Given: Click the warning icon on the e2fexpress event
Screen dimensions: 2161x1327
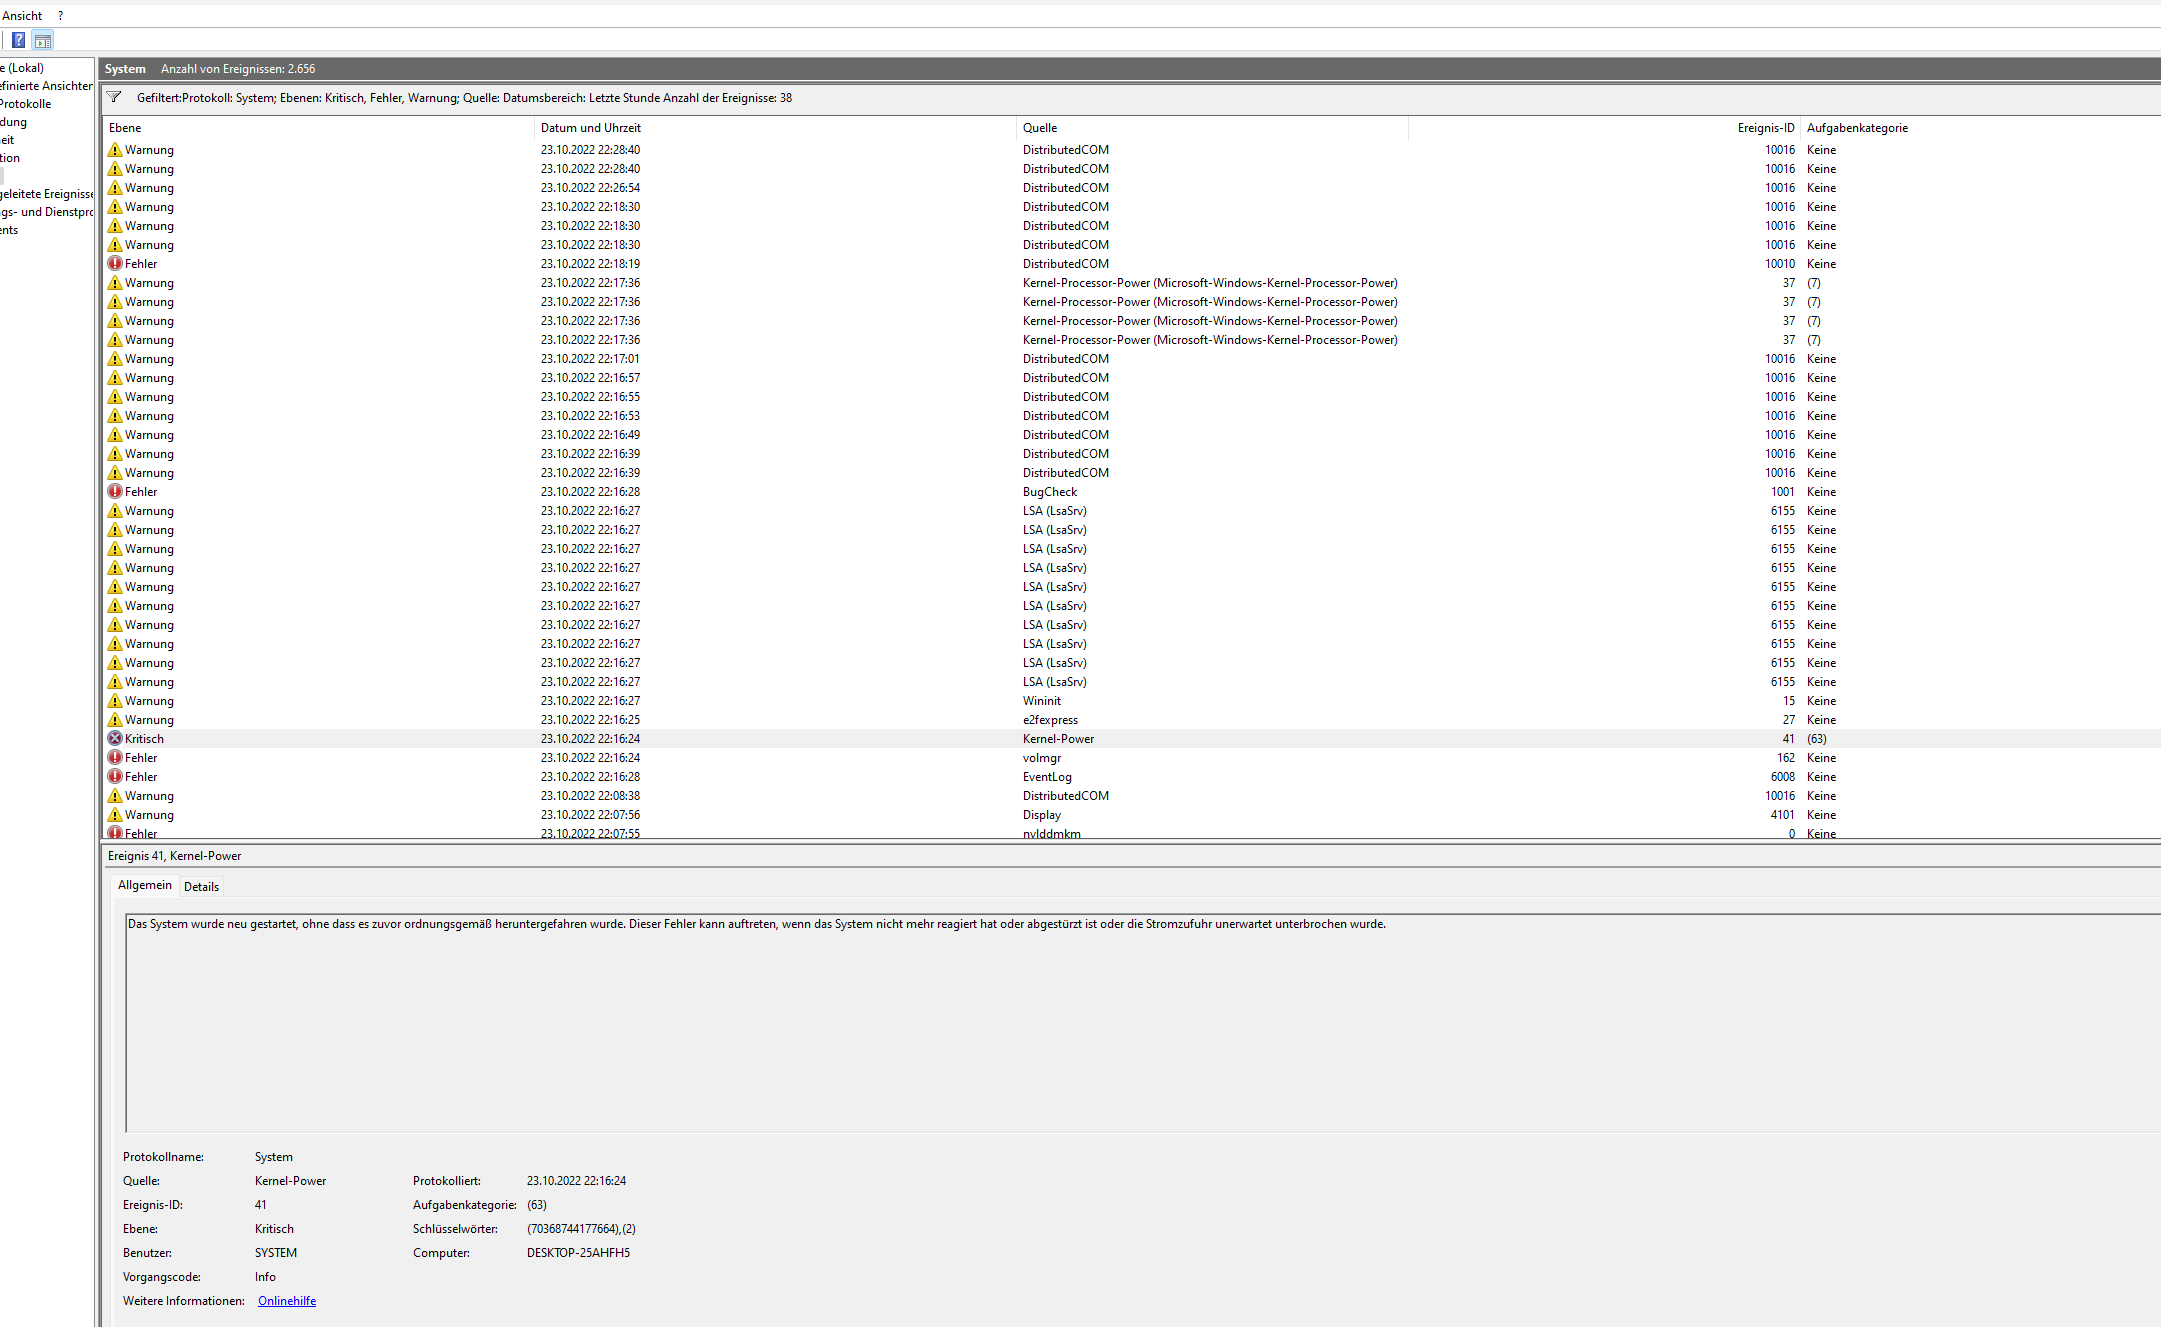Looking at the screenshot, I should tap(115, 719).
